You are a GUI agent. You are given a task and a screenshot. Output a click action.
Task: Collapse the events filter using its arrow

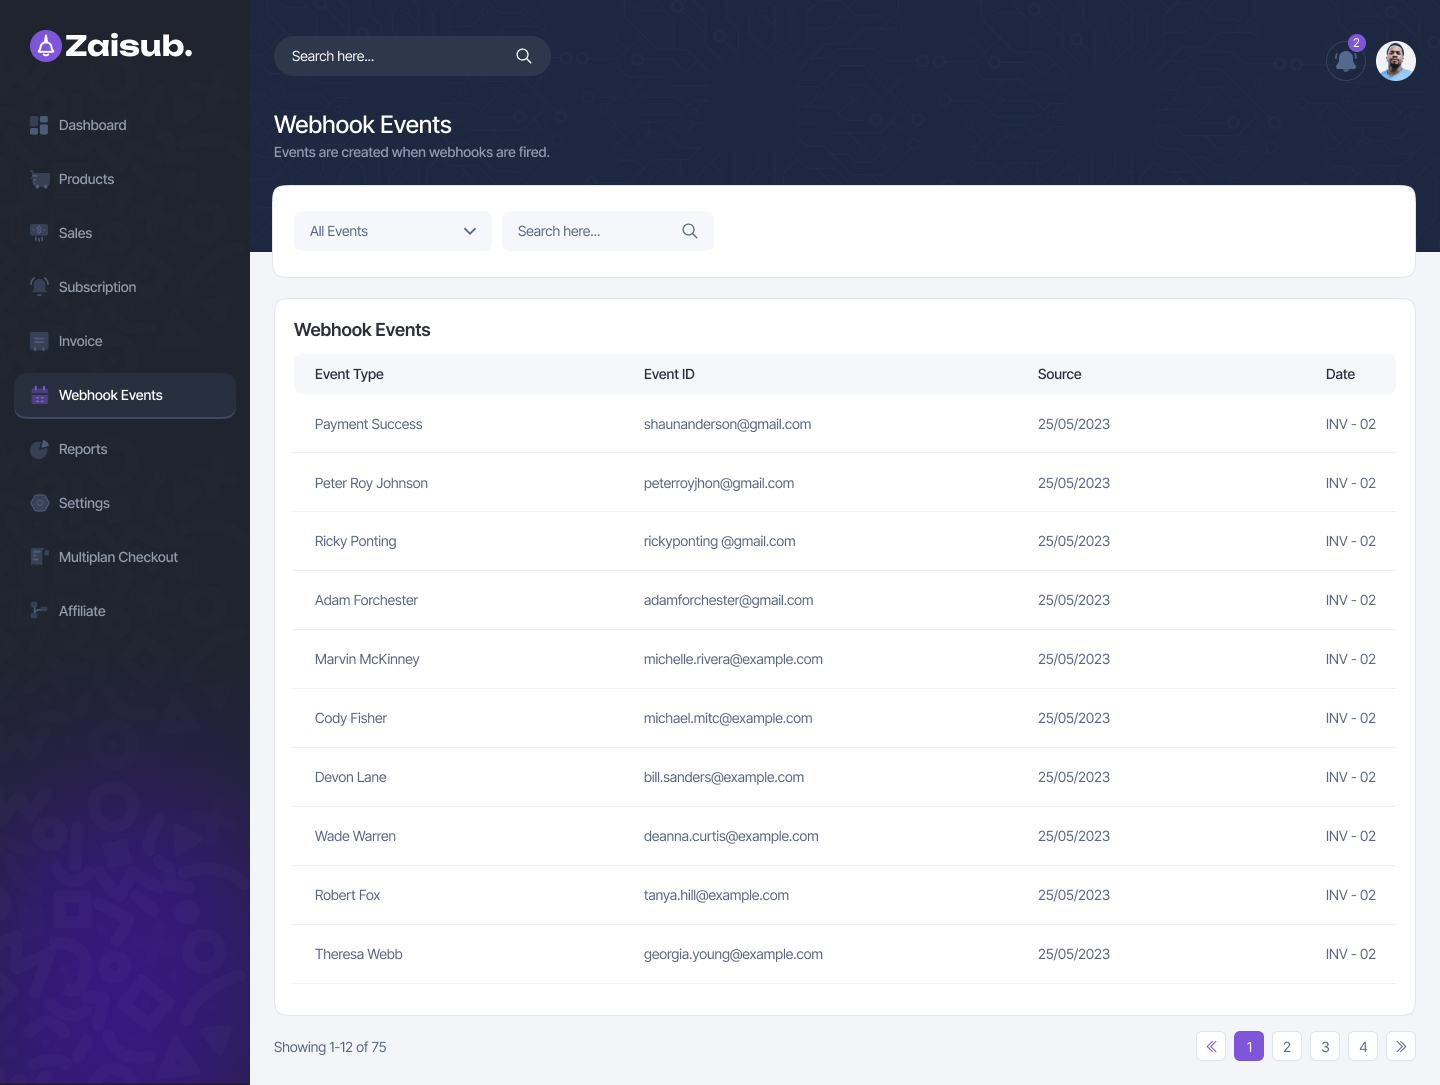click(x=469, y=231)
